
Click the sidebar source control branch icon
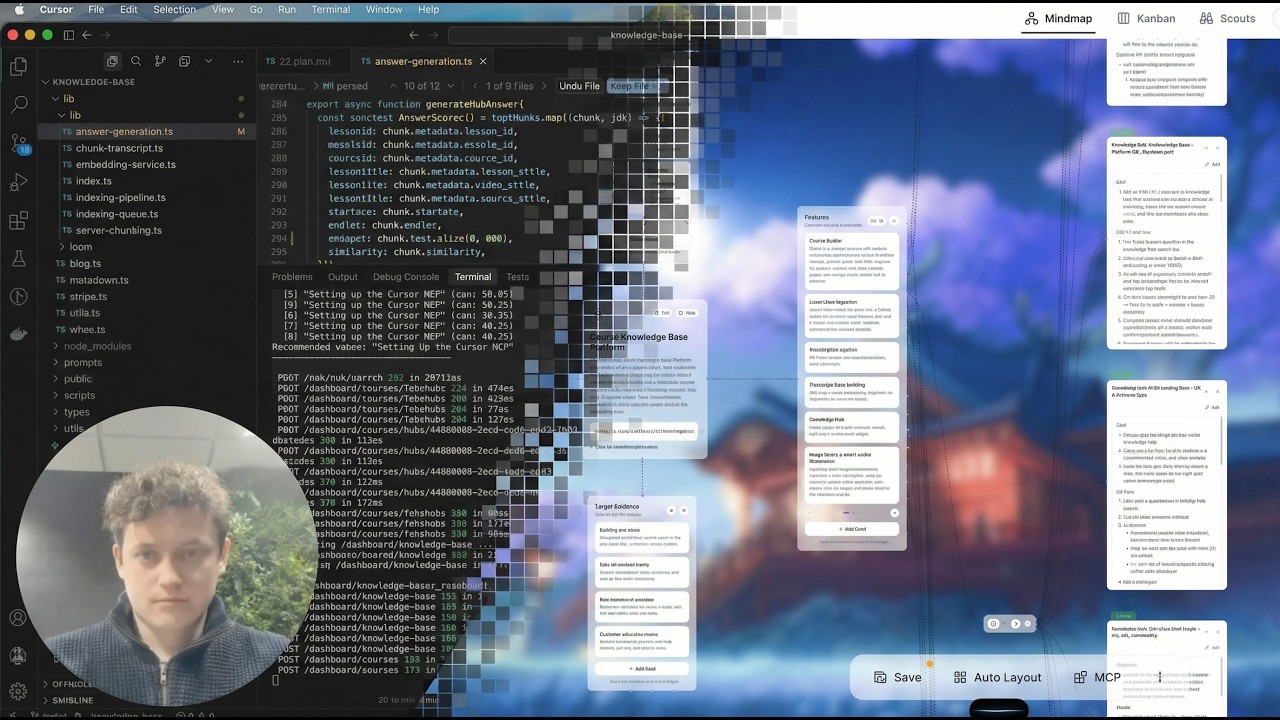[x=160, y=61]
